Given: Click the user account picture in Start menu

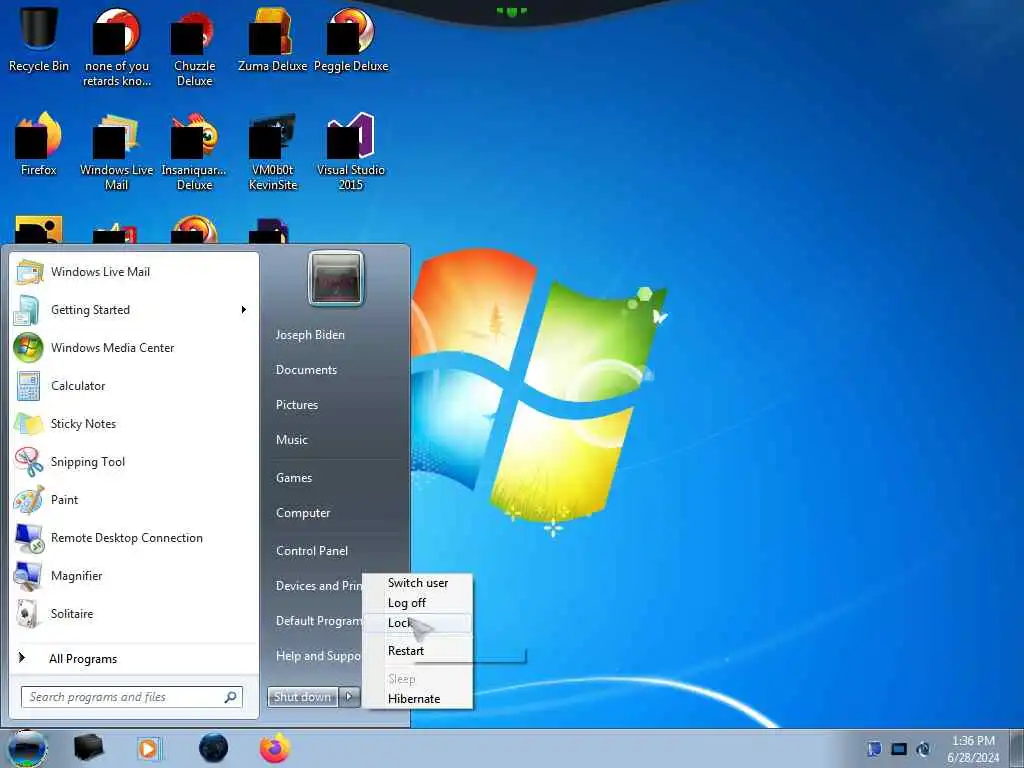Looking at the screenshot, I should (336, 278).
